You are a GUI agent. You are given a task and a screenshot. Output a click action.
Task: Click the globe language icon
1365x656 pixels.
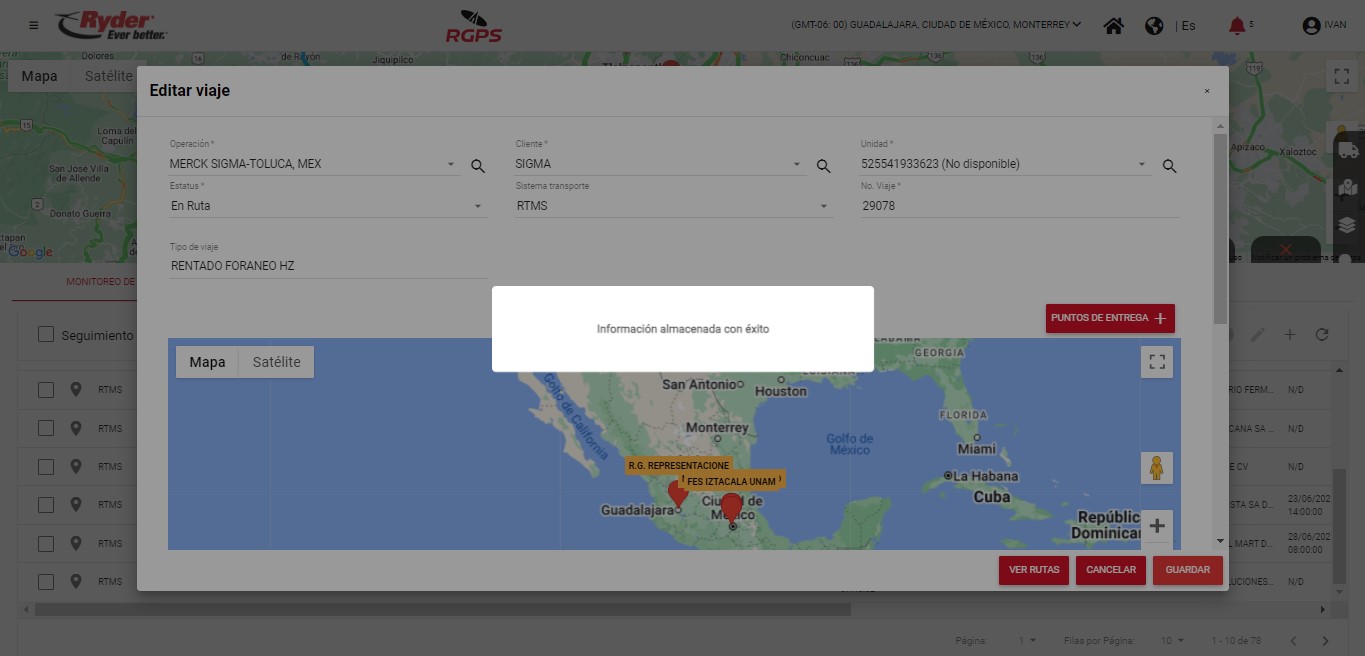pos(1154,26)
